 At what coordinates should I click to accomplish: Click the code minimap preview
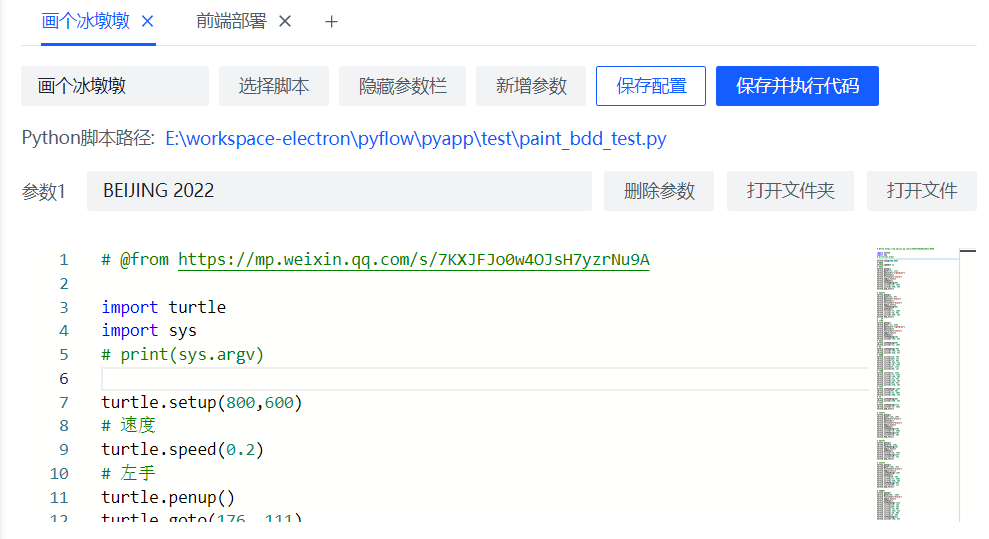coord(917,380)
